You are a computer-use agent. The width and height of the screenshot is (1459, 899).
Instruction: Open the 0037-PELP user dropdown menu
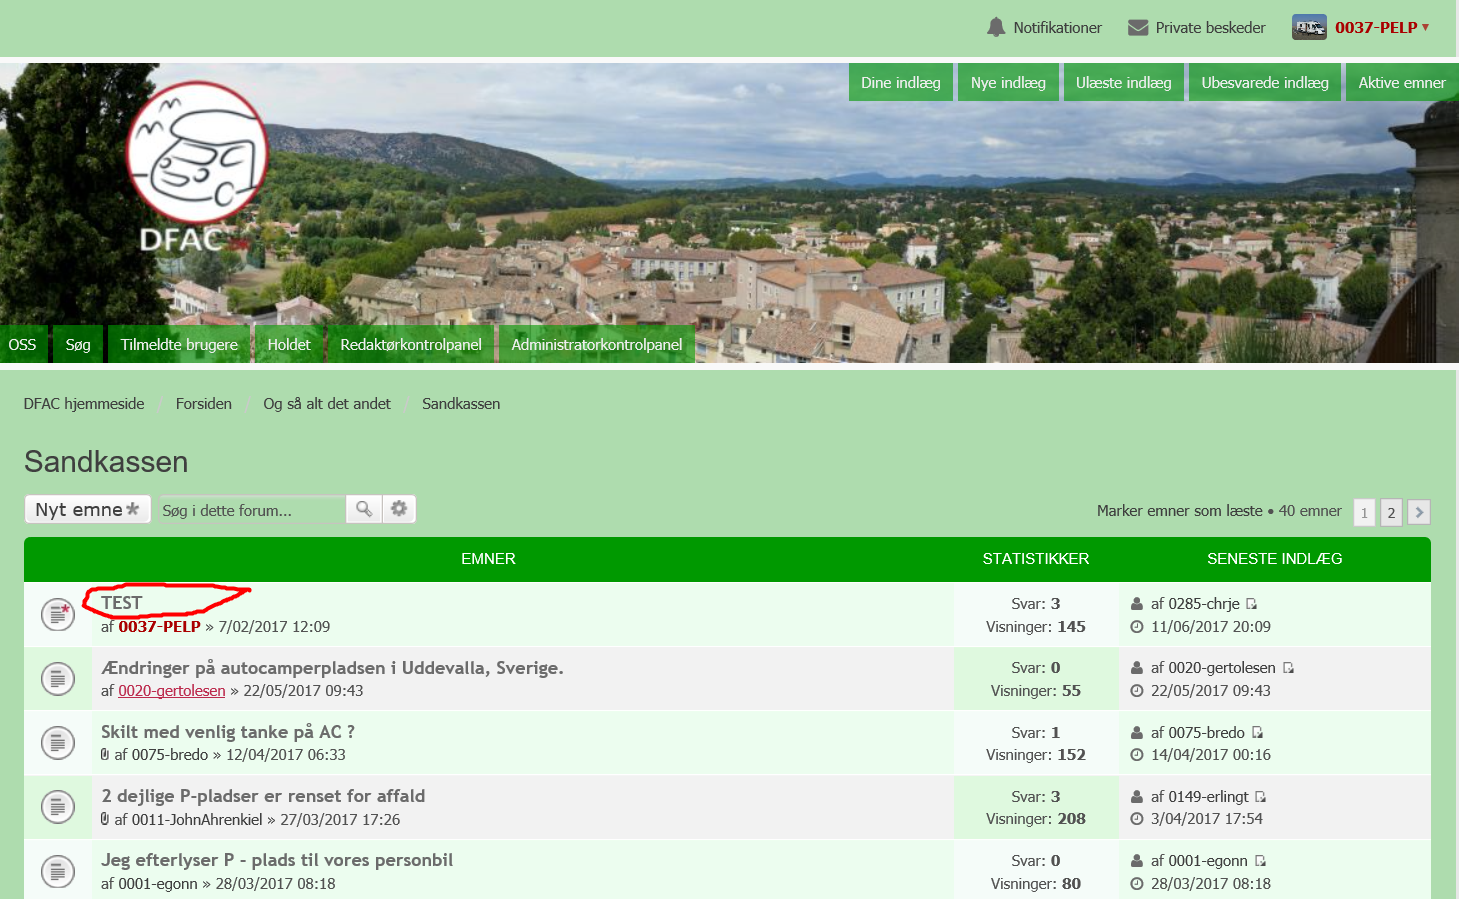(1382, 27)
